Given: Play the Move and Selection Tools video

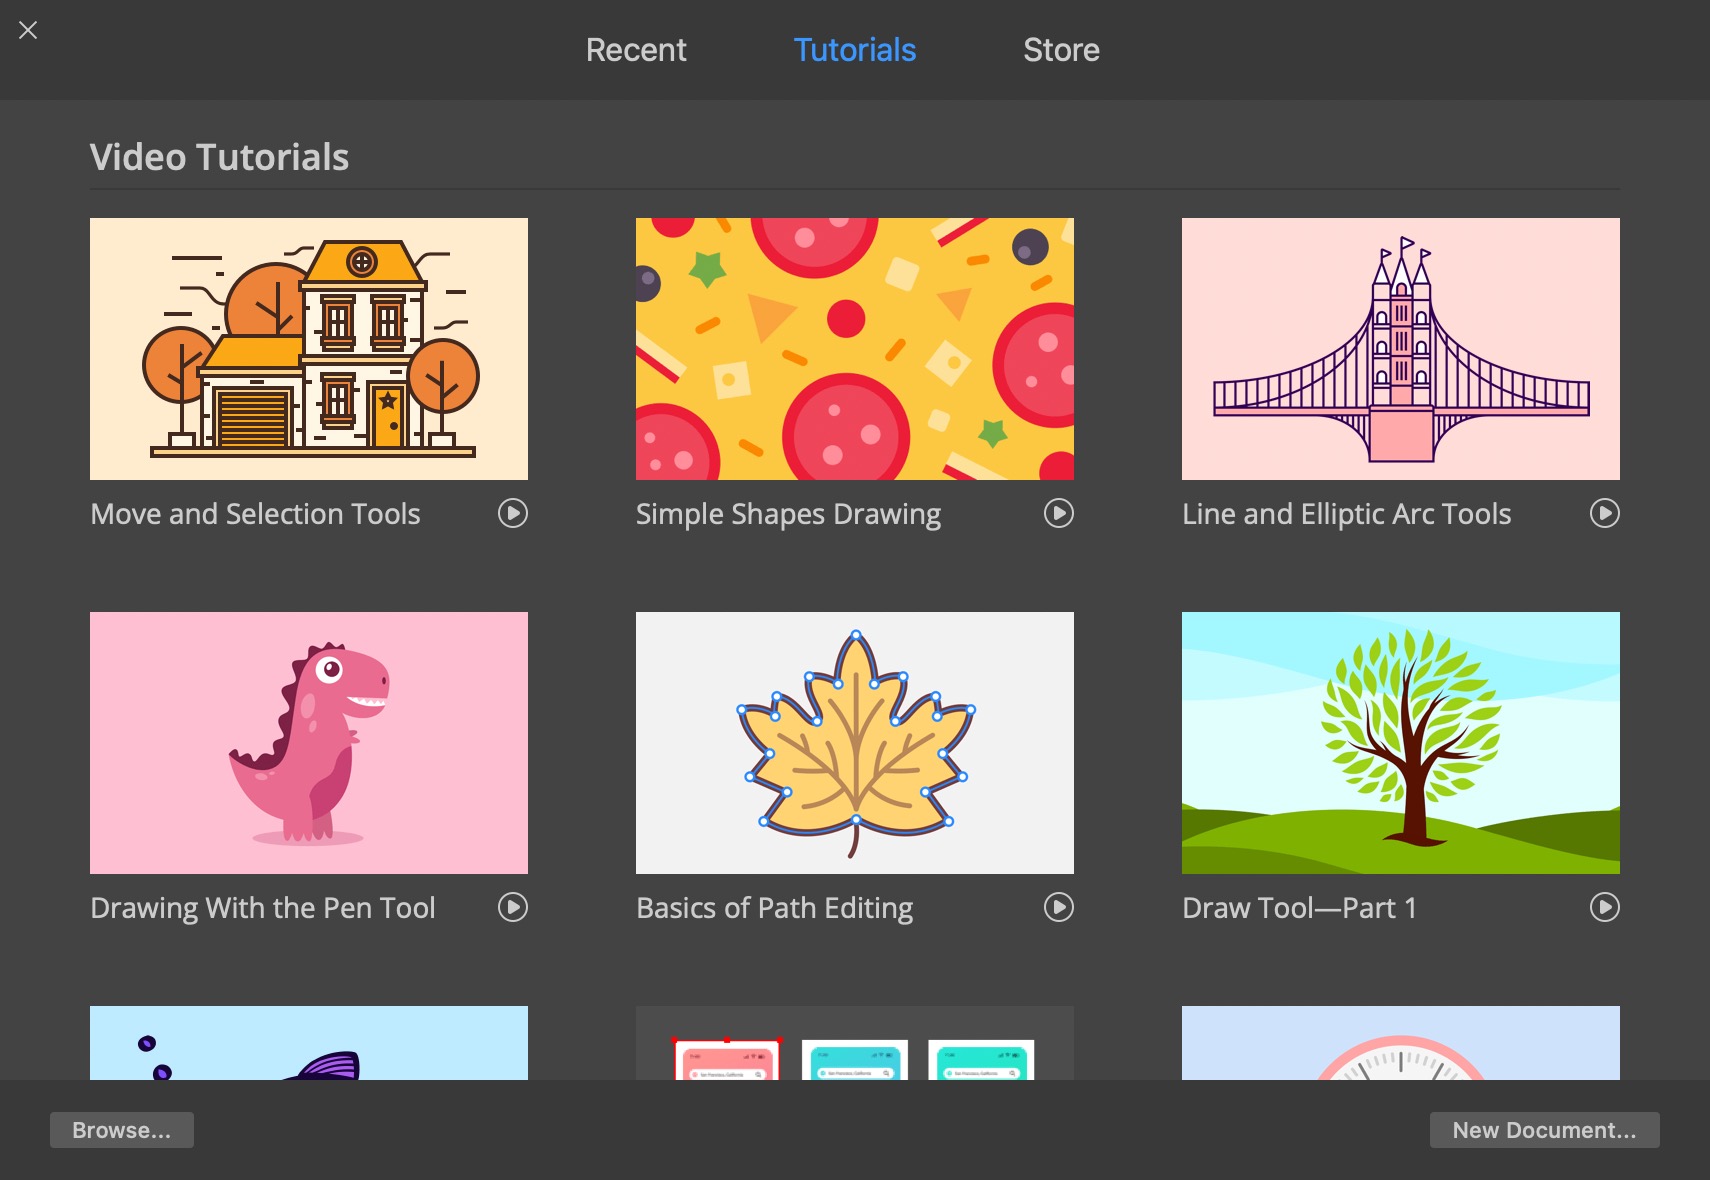Looking at the screenshot, I should (x=513, y=514).
